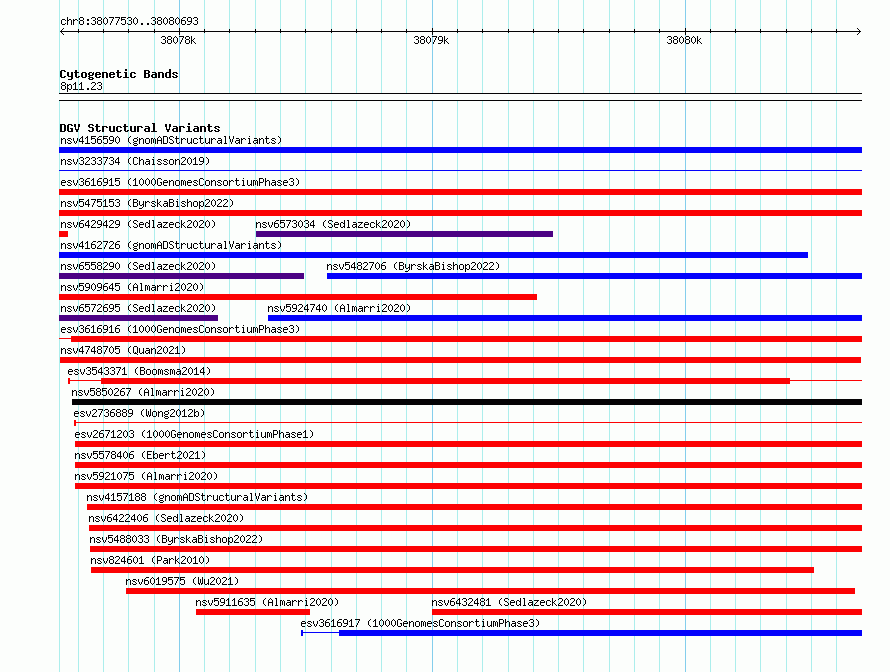
Task: Open variant nsv6019575 (Wu2021)
Action: tap(182, 581)
